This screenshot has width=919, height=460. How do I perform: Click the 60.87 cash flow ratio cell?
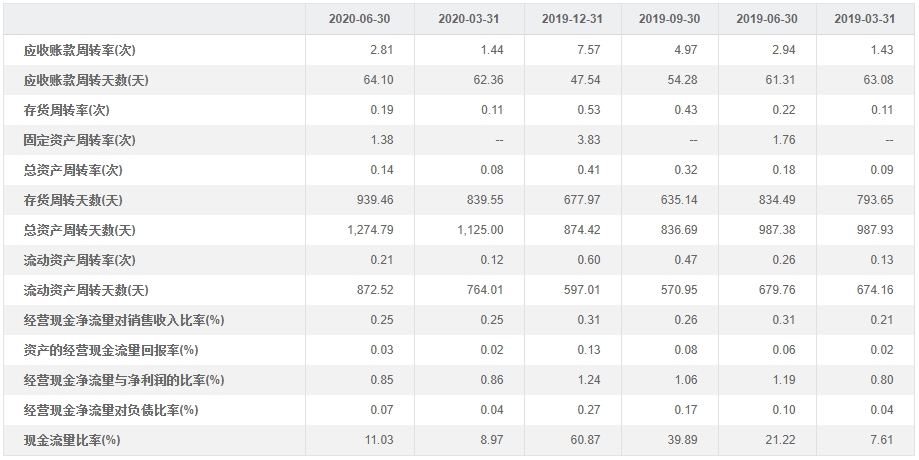click(584, 440)
